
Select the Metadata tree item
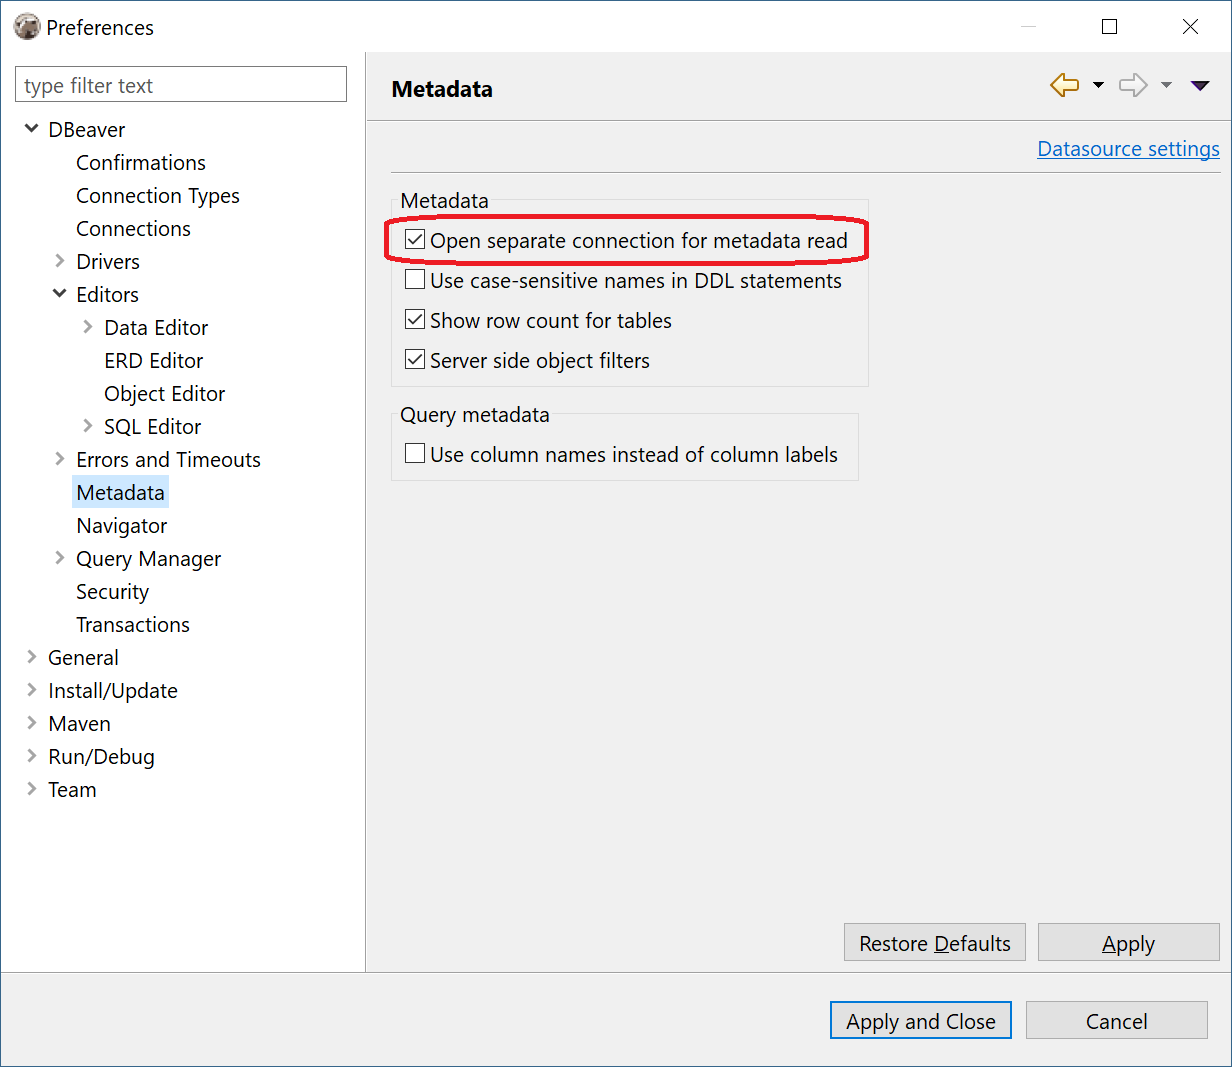(120, 493)
